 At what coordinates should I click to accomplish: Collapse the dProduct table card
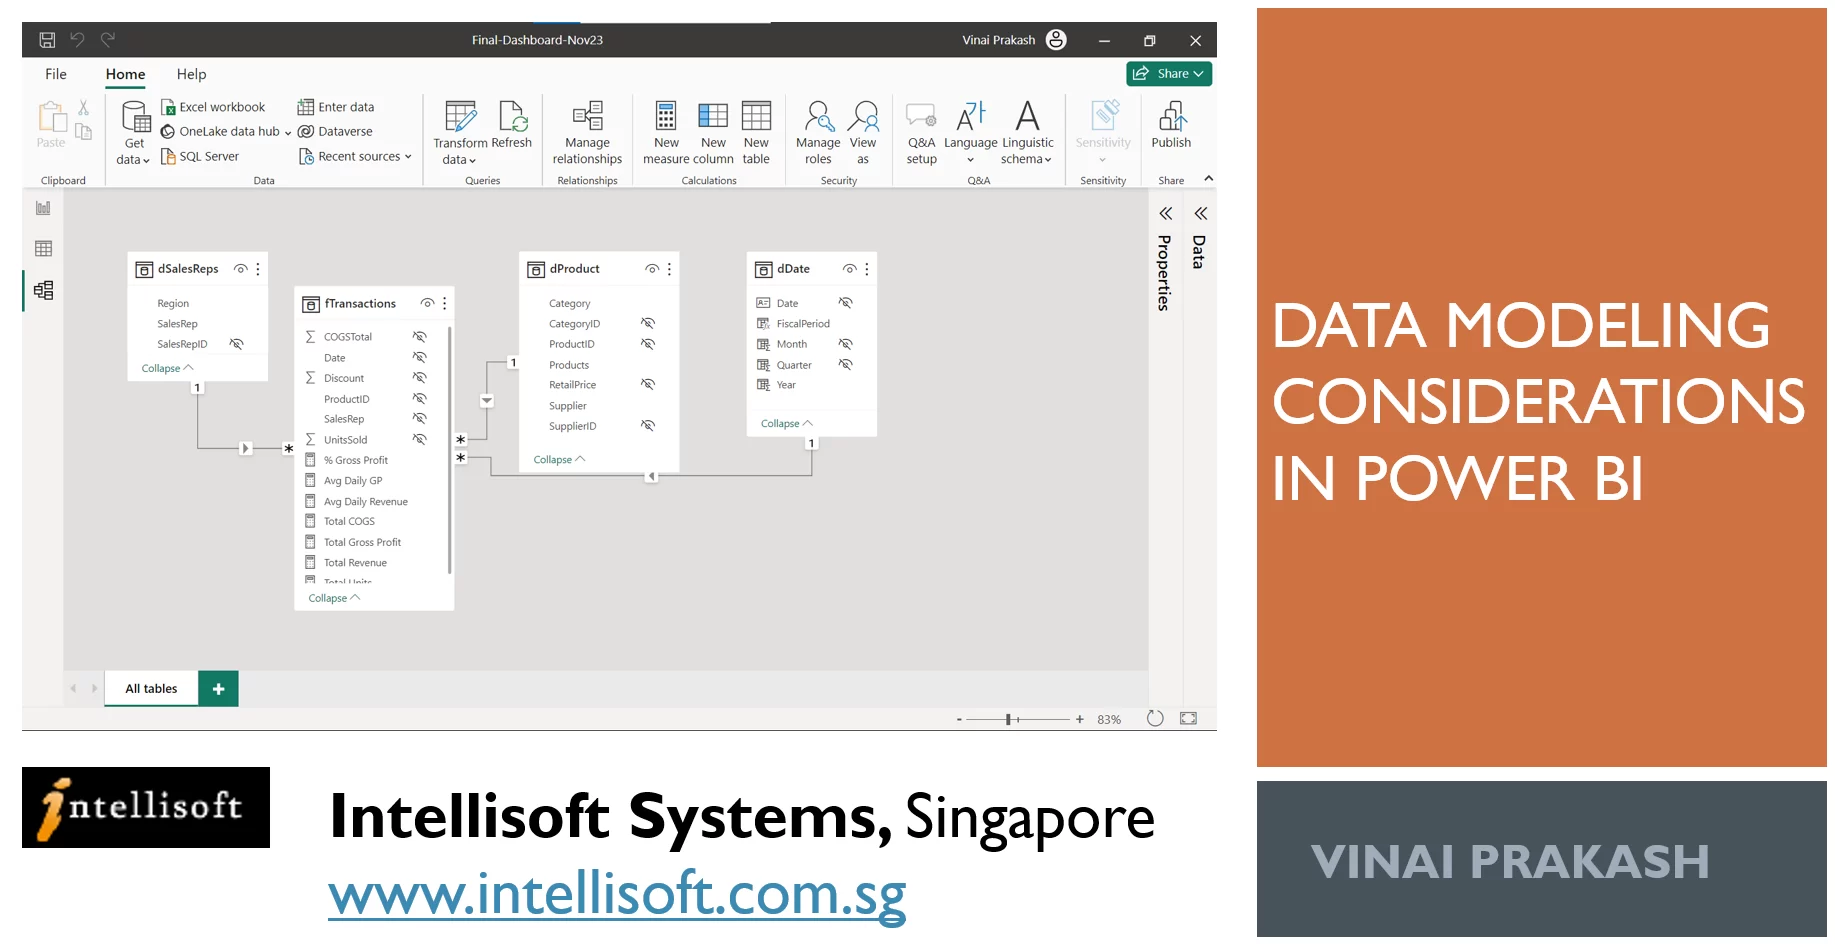[559, 460]
